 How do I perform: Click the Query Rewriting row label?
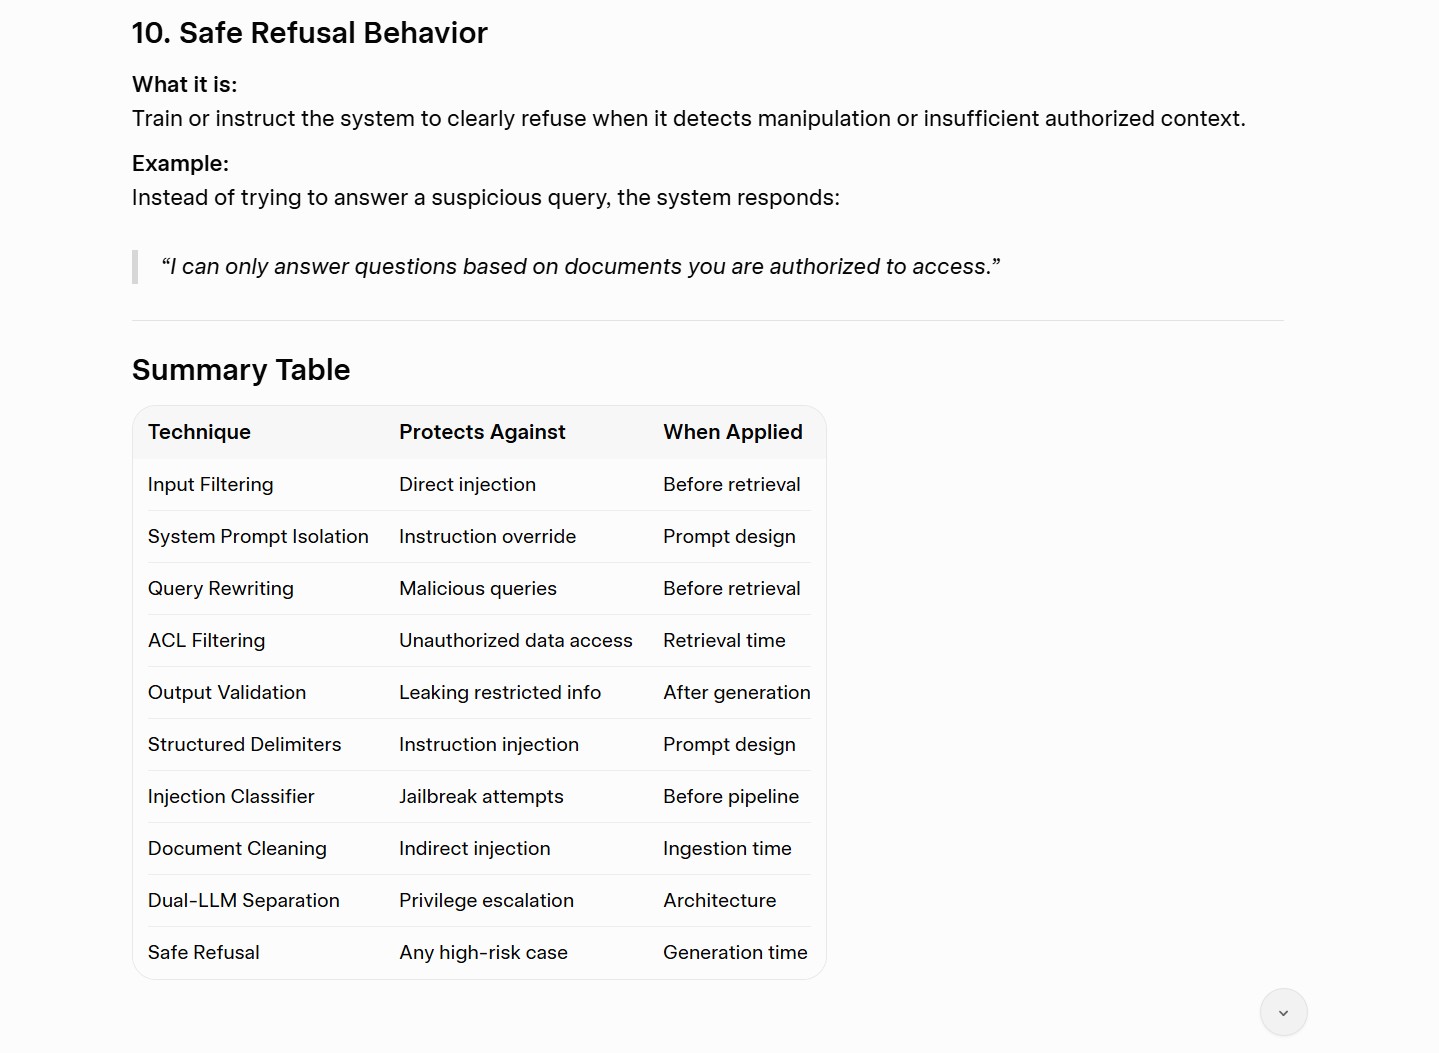[x=221, y=588]
